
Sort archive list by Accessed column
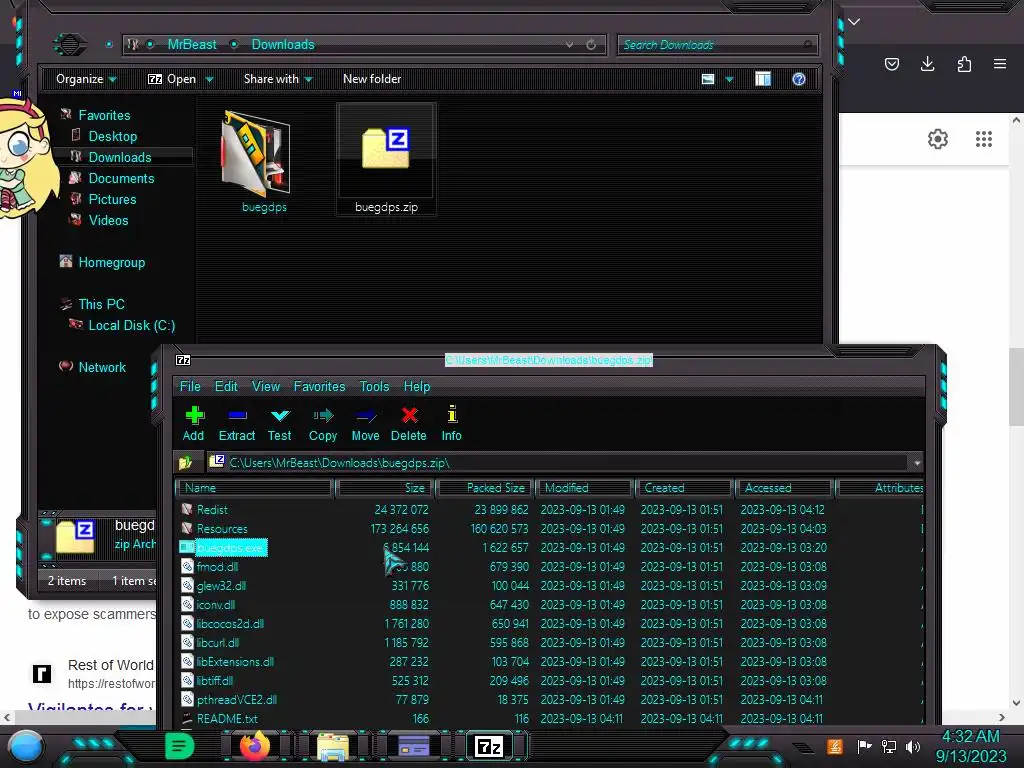[784, 488]
